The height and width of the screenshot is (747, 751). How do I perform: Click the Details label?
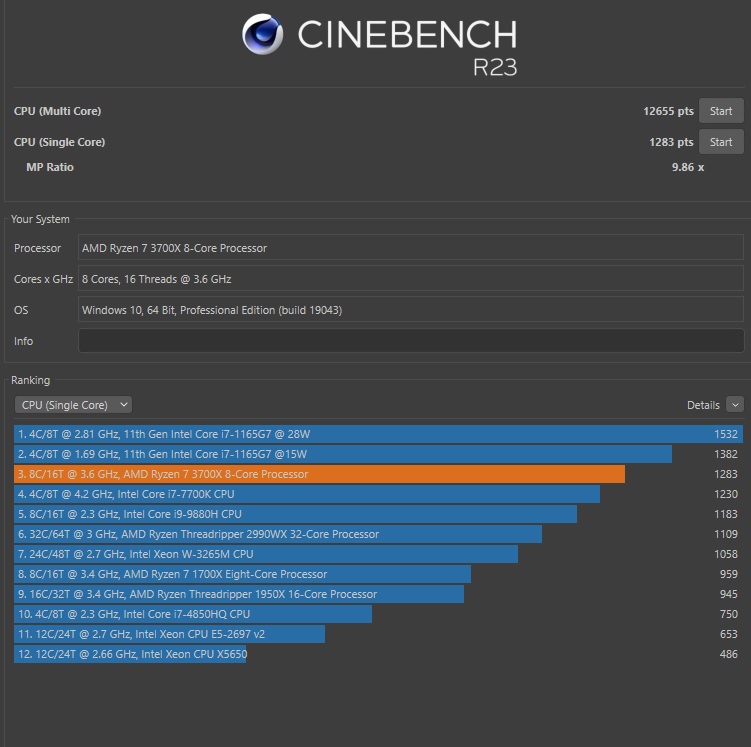click(x=703, y=405)
